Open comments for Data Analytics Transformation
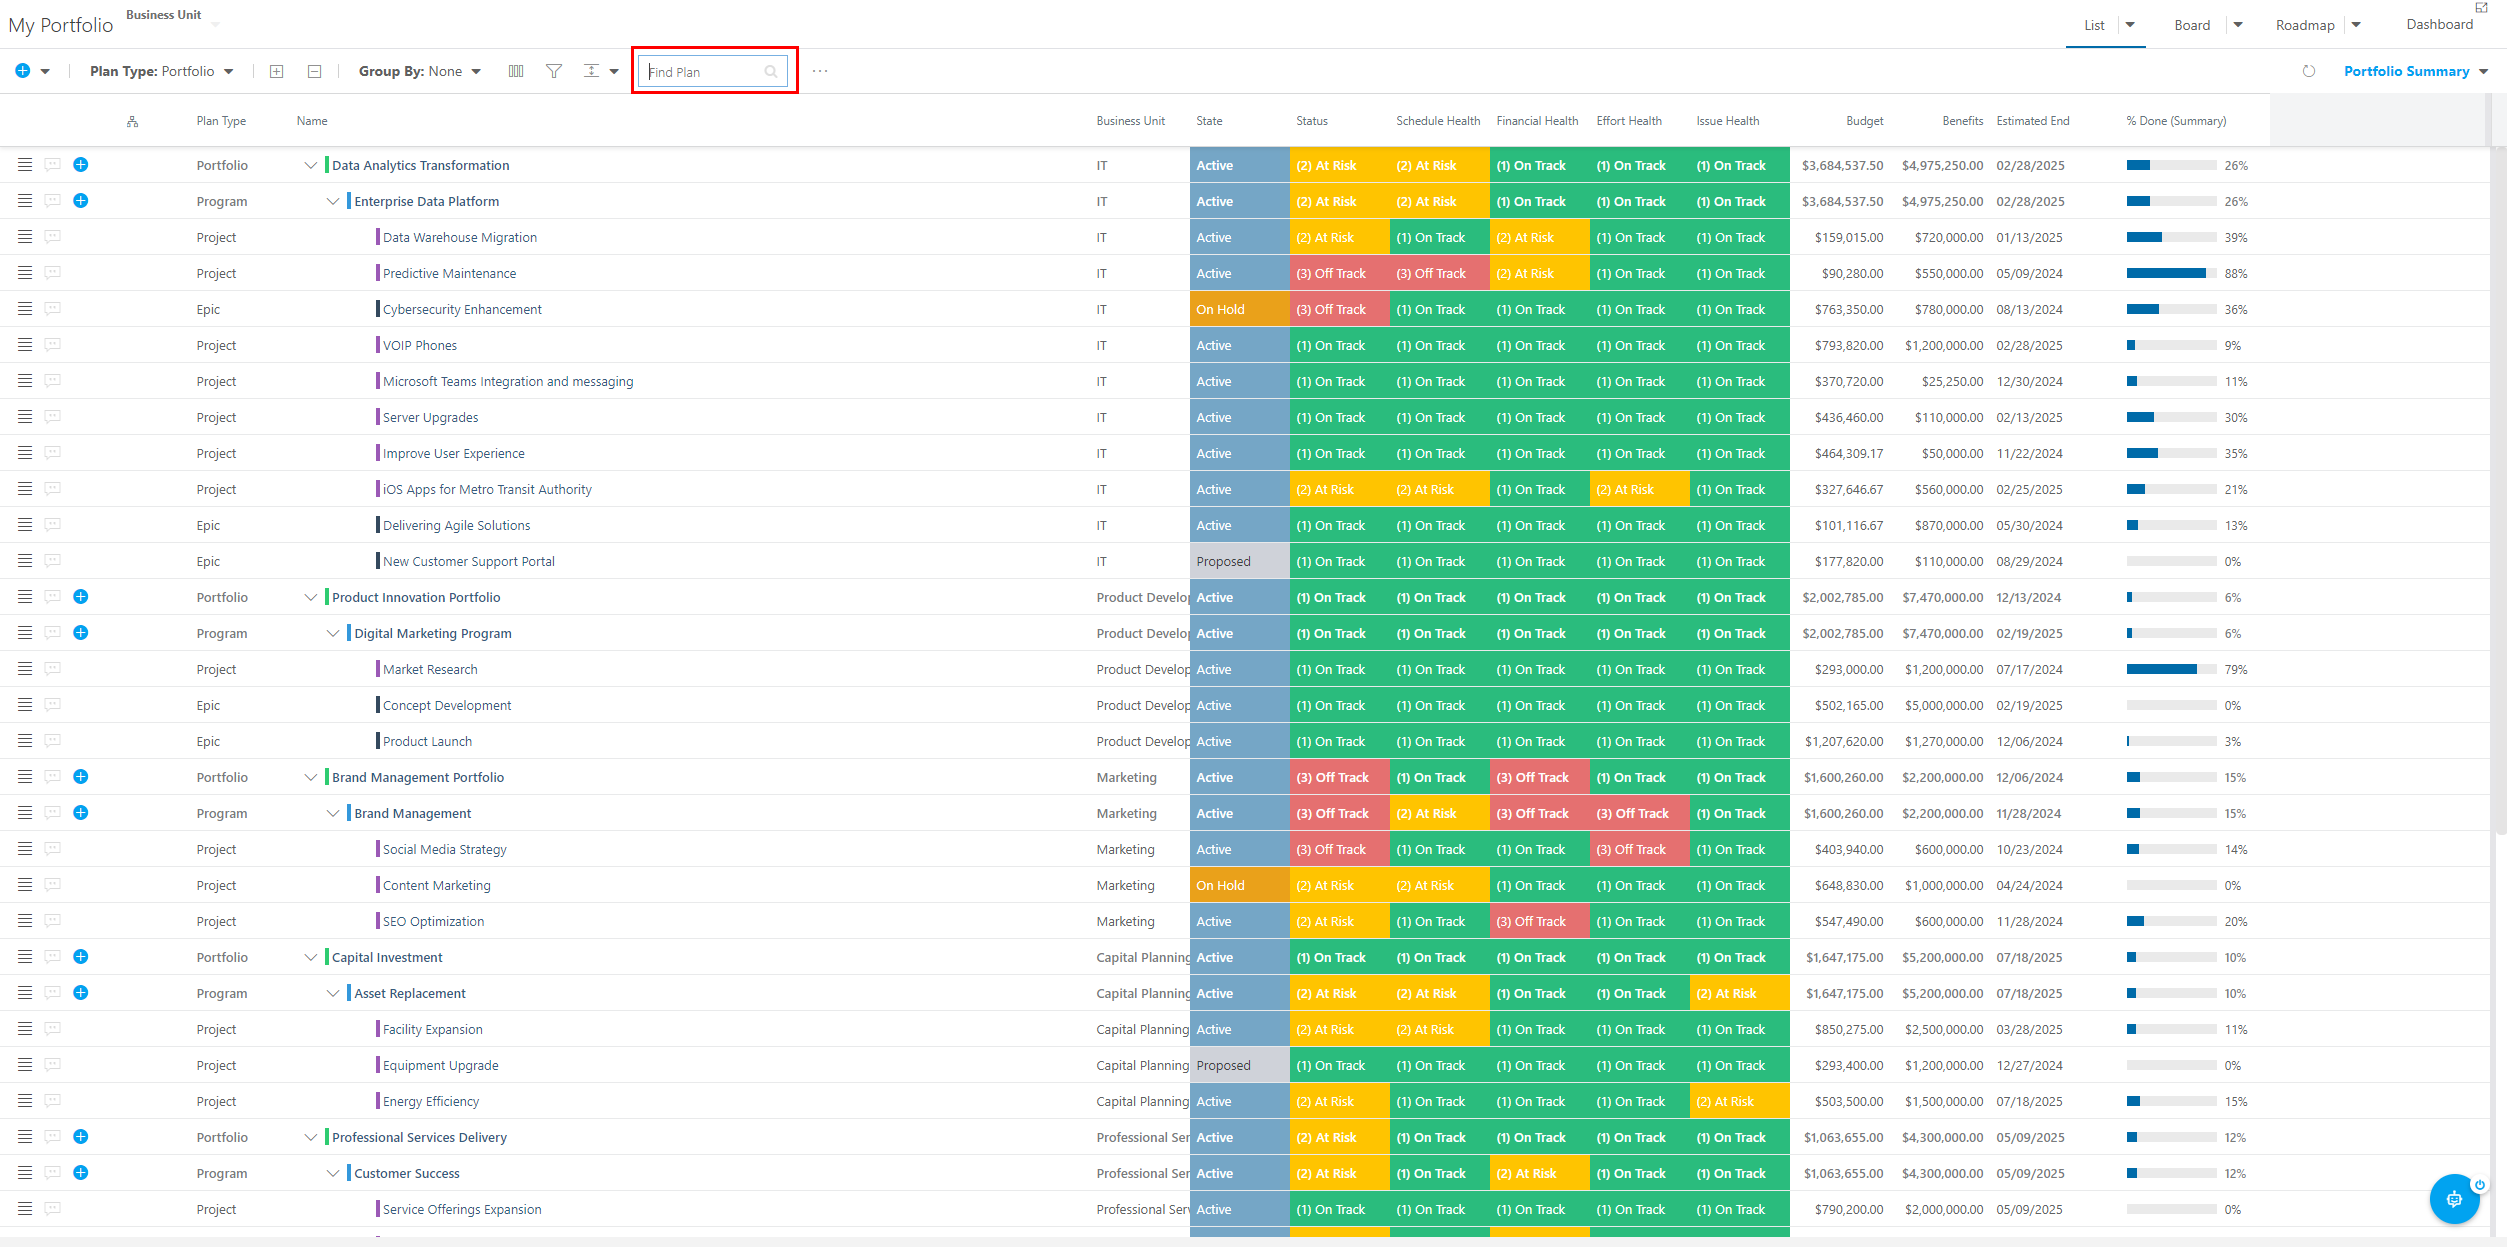Viewport: 2507px width, 1251px height. pyautogui.click(x=53, y=165)
